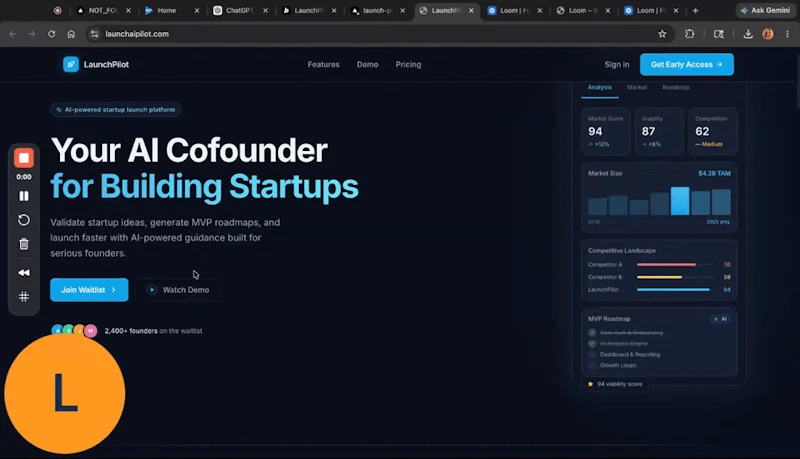Open the grid icon in the recorder bar
The image size is (800, 459).
point(24,297)
